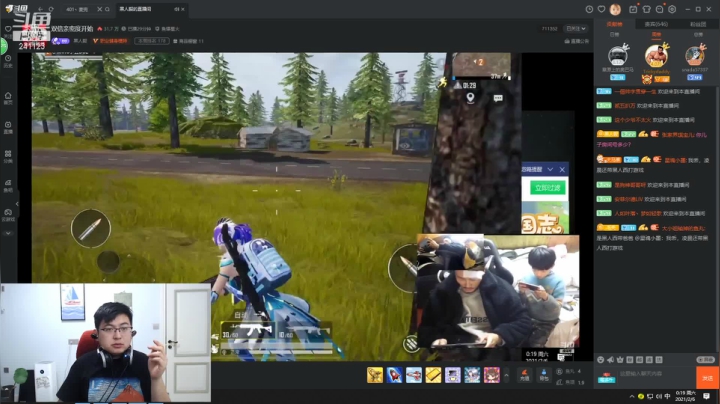Collapse the filter reminder popup's chevron
Image resolution: width=720 pixels, height=404 pixels.
coord(550,169)
